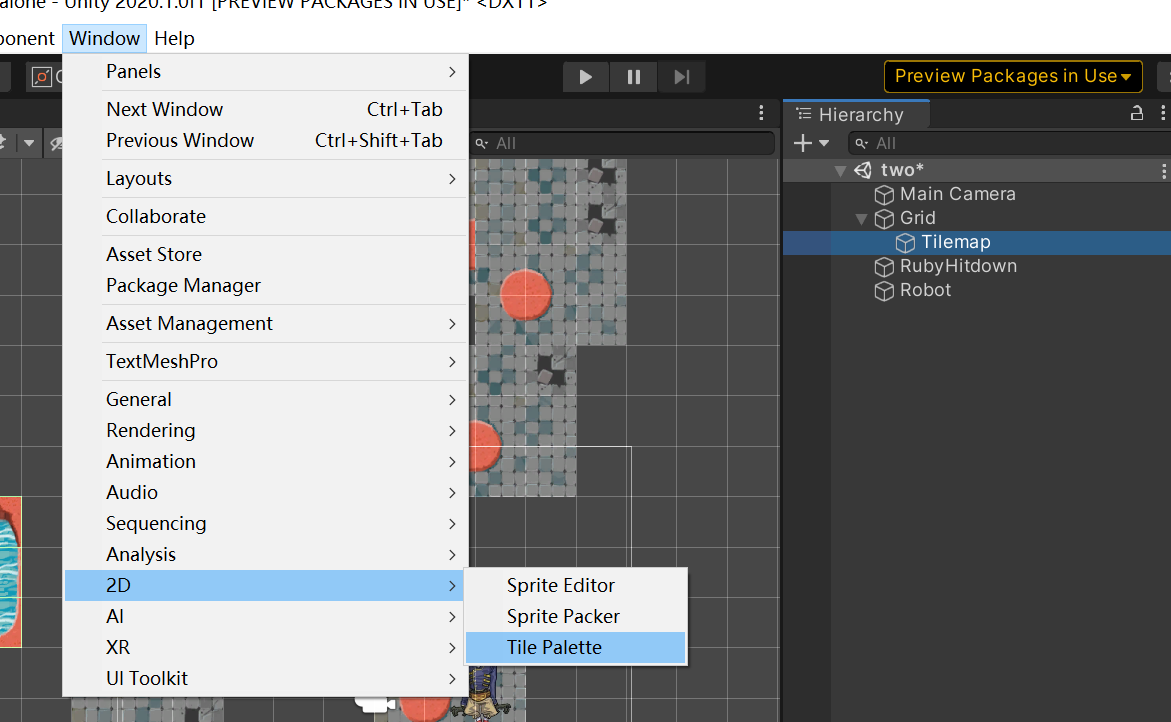This screenshot has width=1171, height=722.
Task: Click the Robot cube icon
Action: (884, 290)
